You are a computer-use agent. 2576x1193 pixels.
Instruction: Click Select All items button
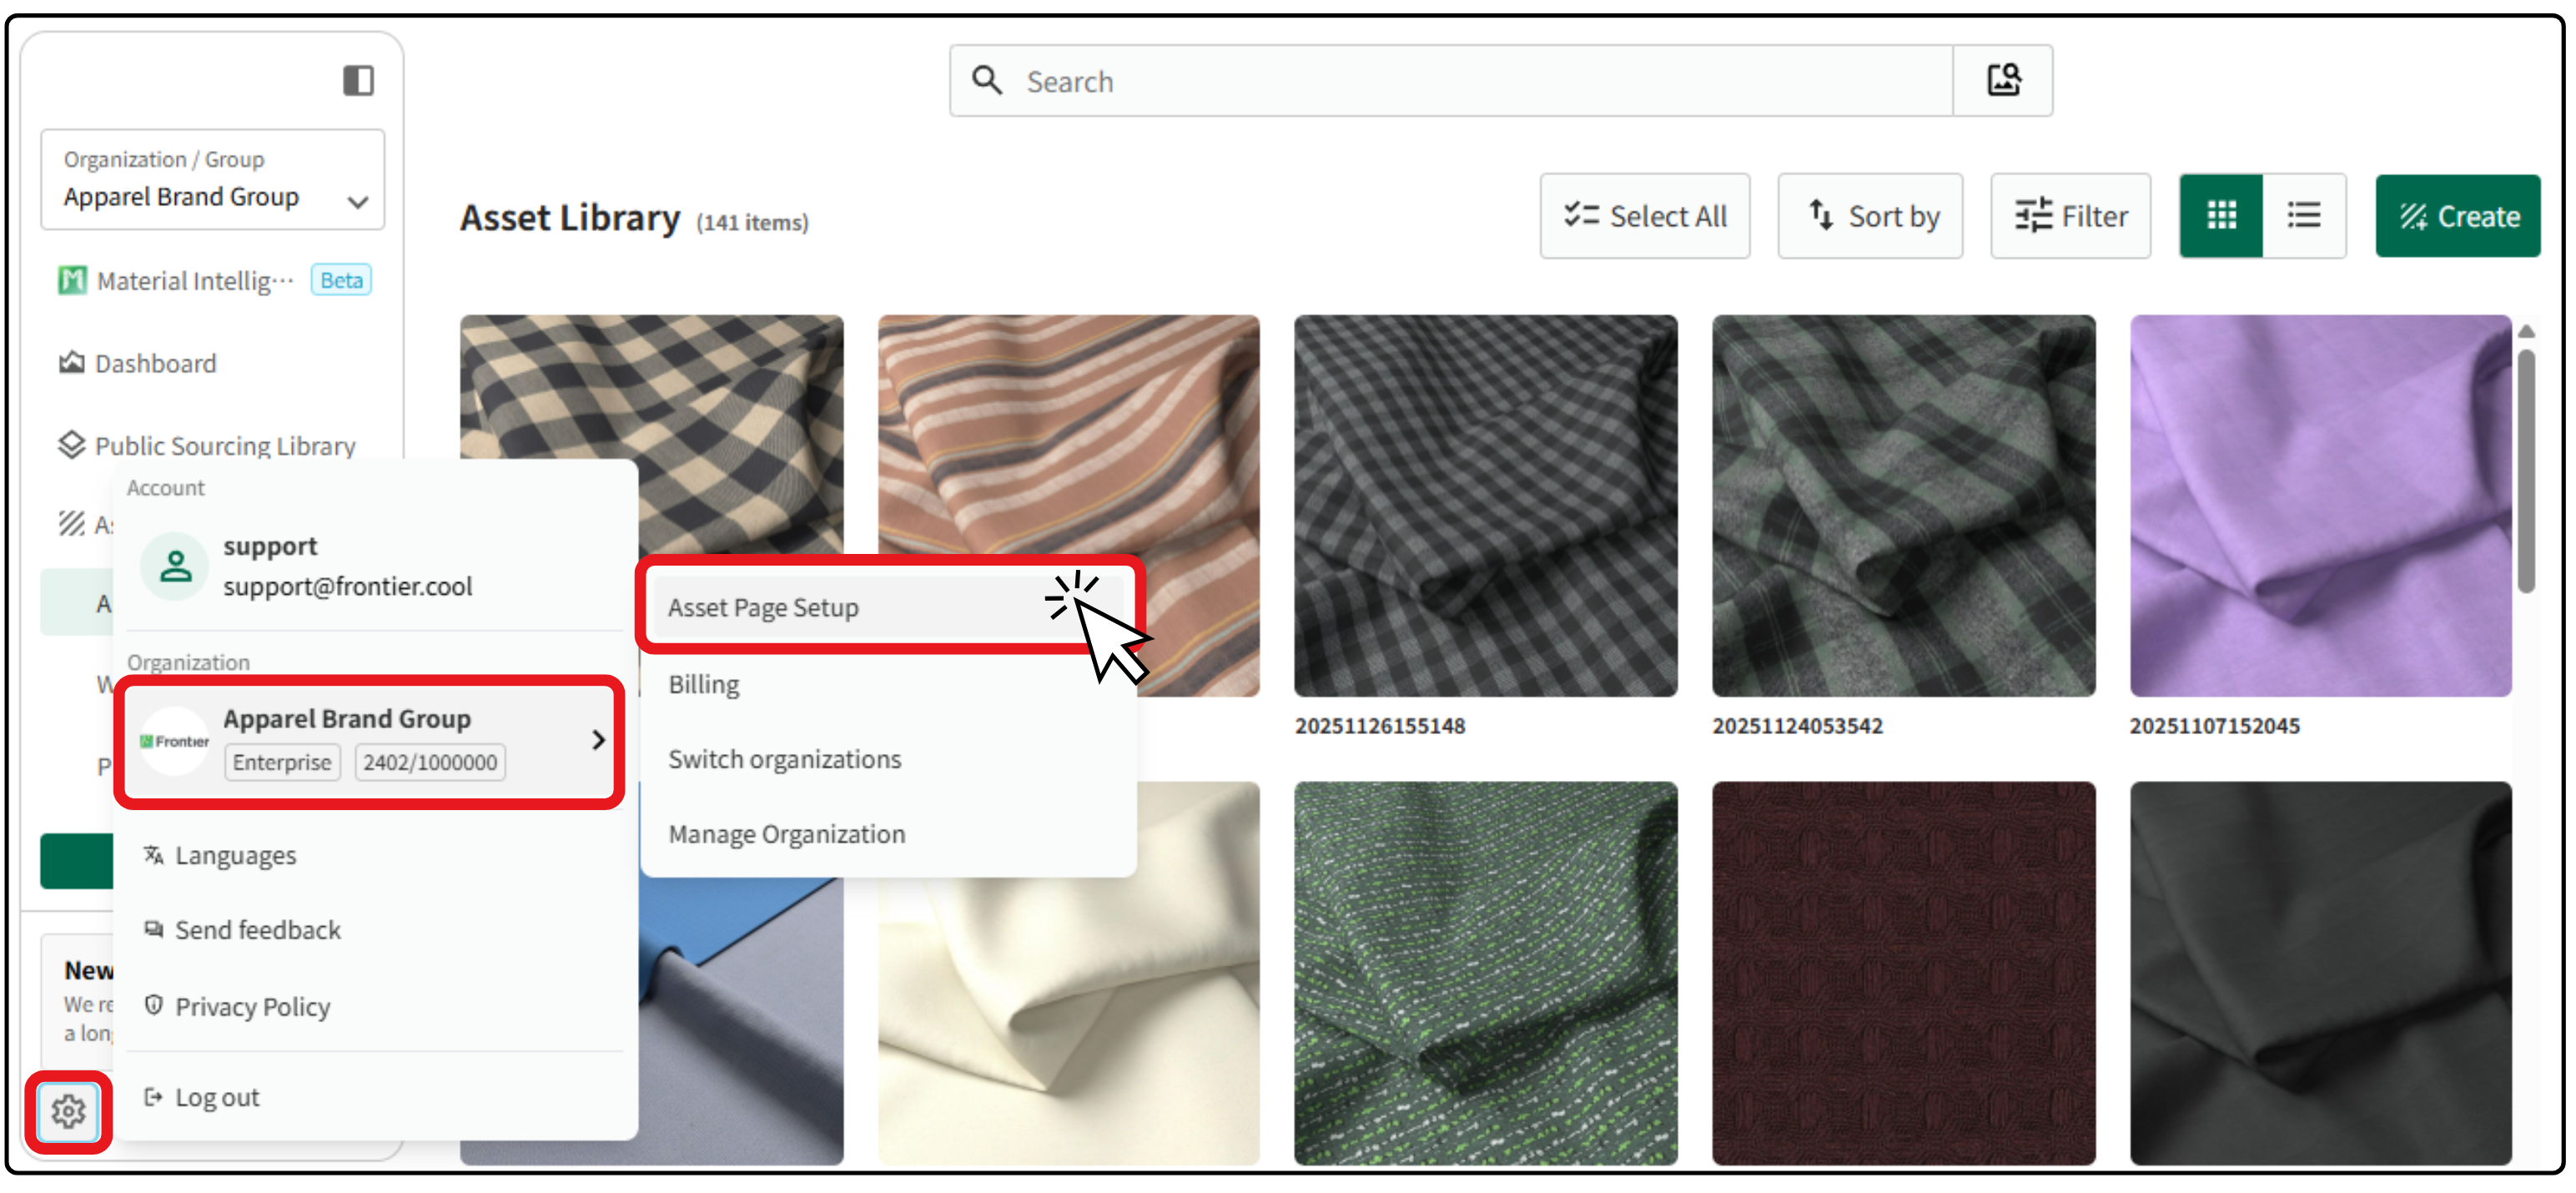[x=1645, y=216]
